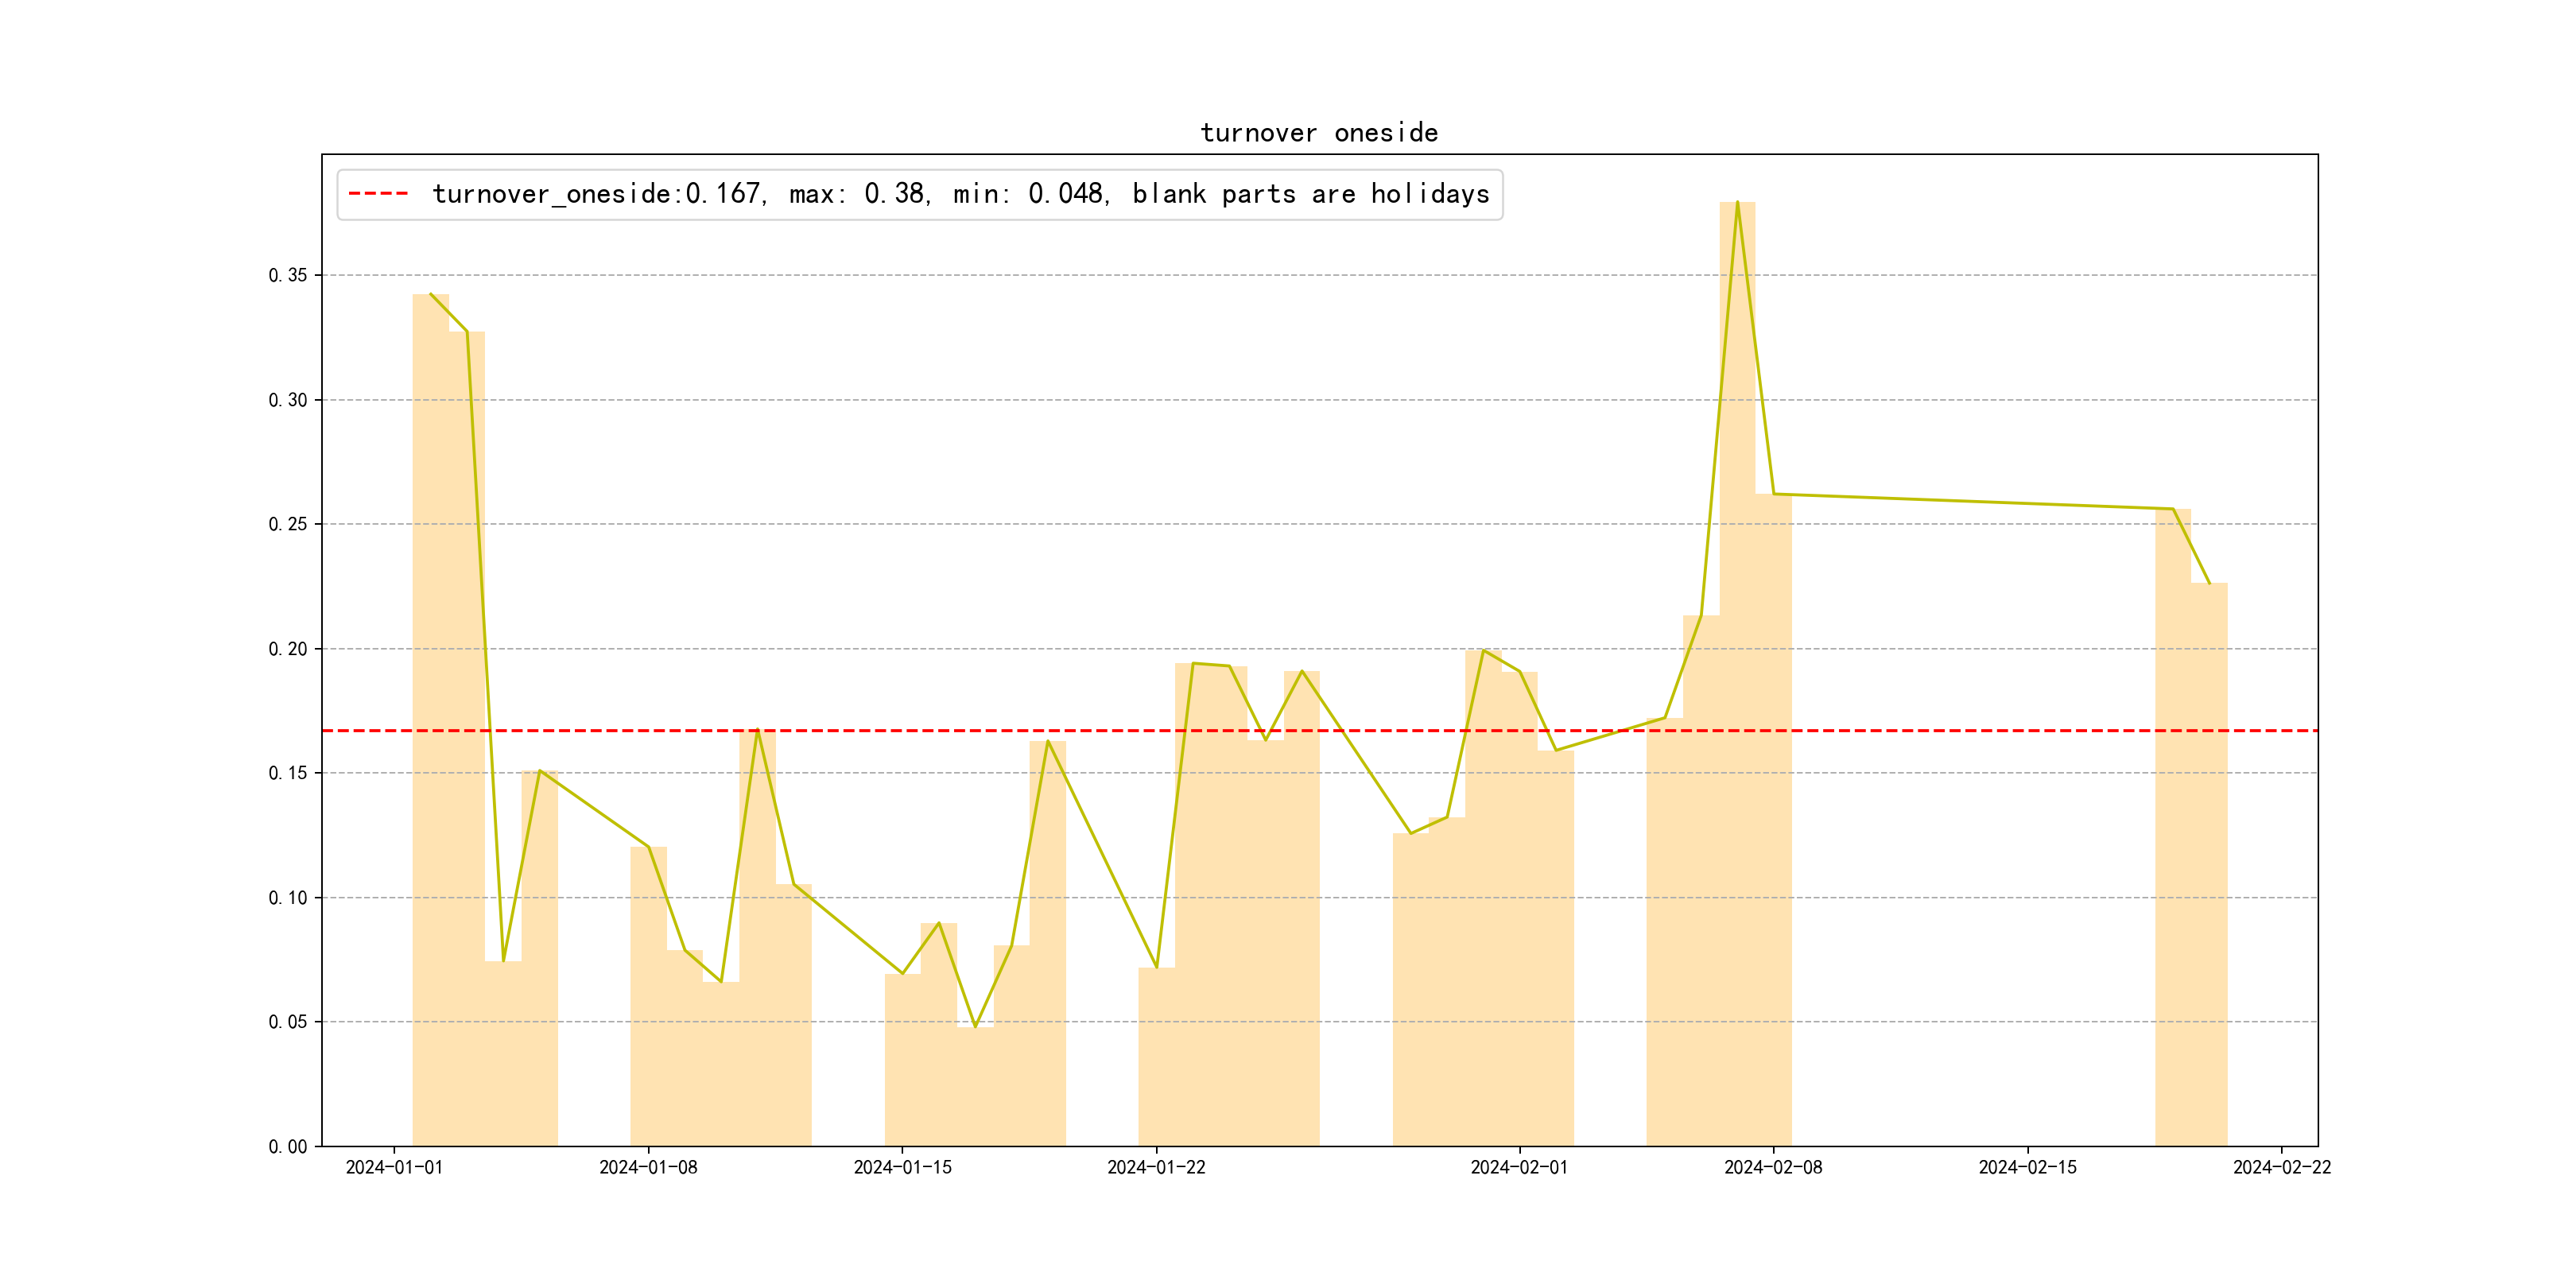Click the x-axis label 2024-02-22
The height and width of the screenshot is (1288, 2576).
tap(2281, 1168)
